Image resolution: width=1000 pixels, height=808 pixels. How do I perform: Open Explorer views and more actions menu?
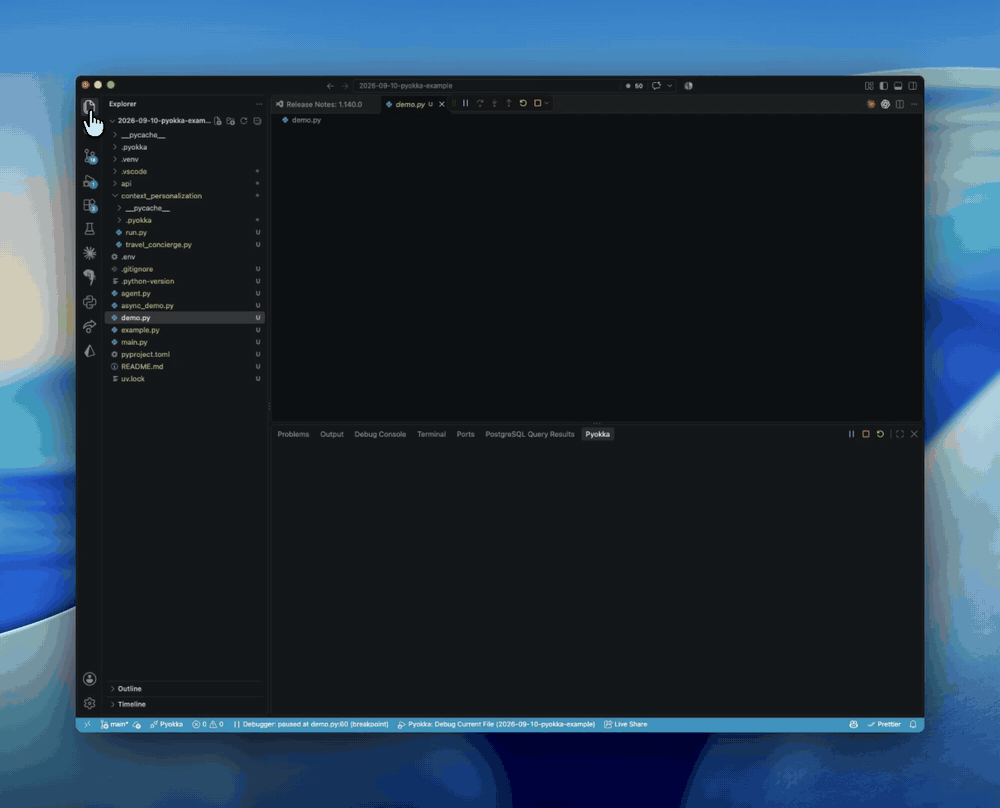(259, 104)
